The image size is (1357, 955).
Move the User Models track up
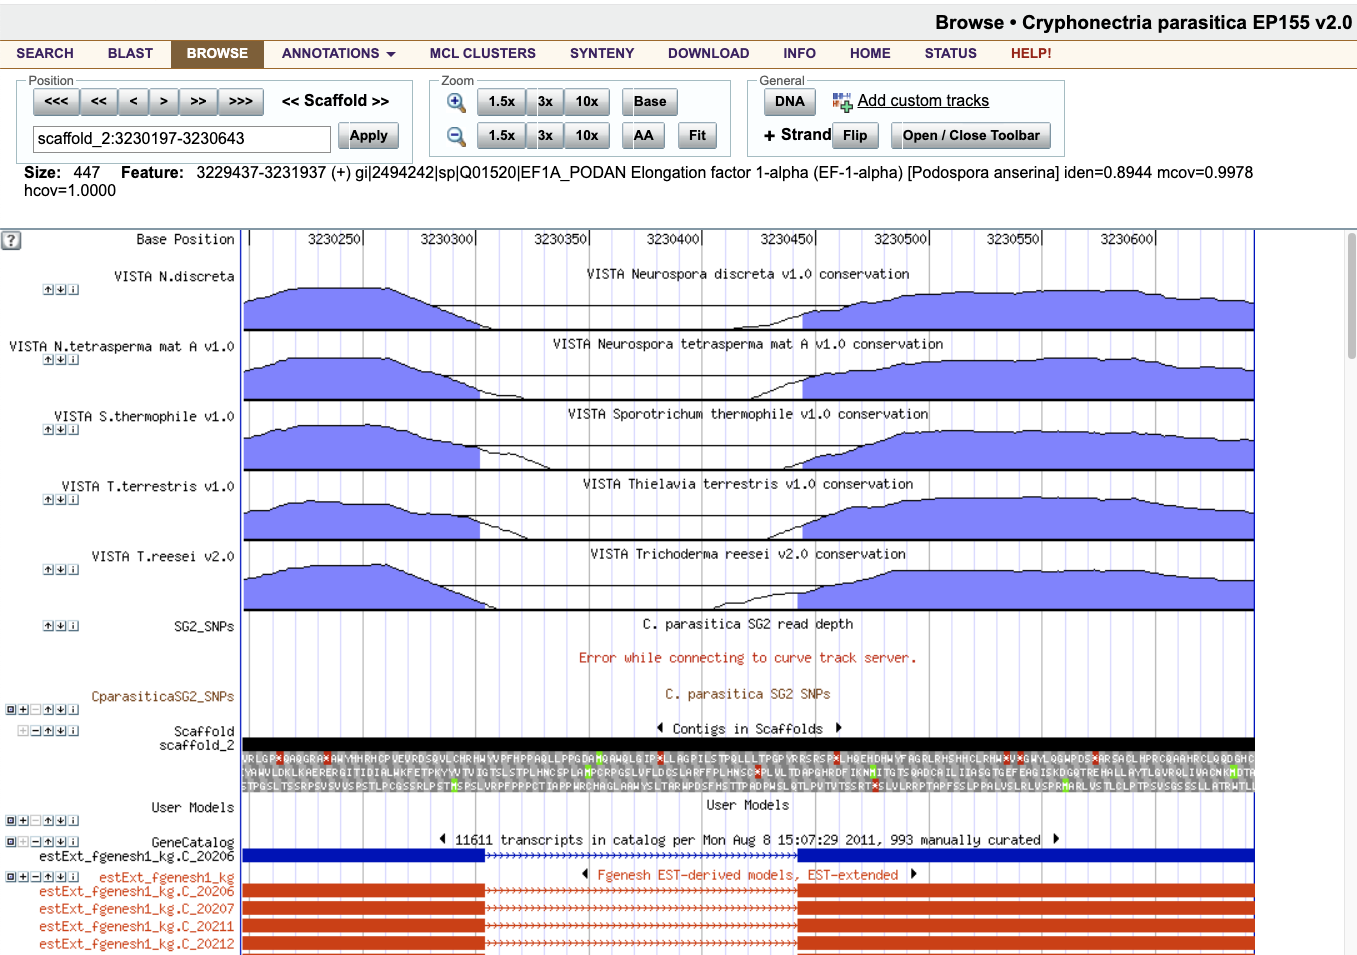(48, 821)
